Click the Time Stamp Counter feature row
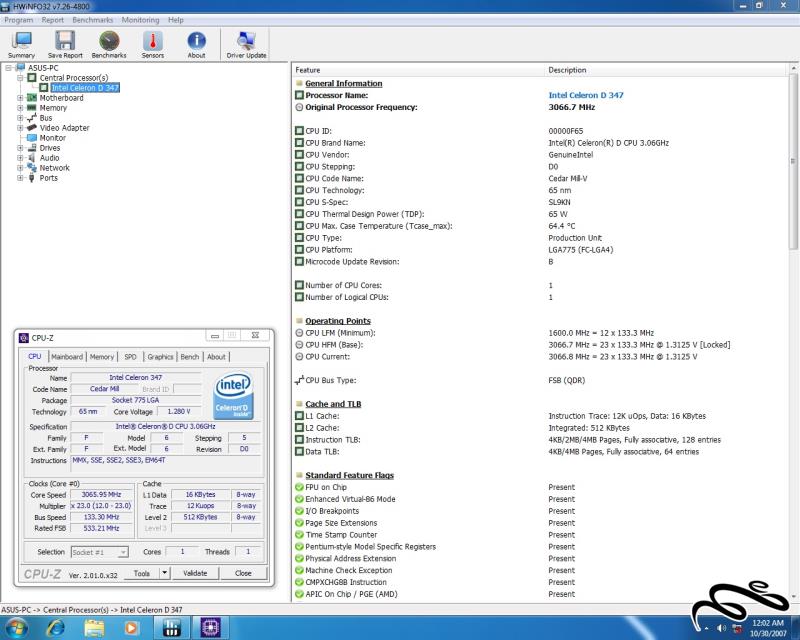 click(541, 535)
